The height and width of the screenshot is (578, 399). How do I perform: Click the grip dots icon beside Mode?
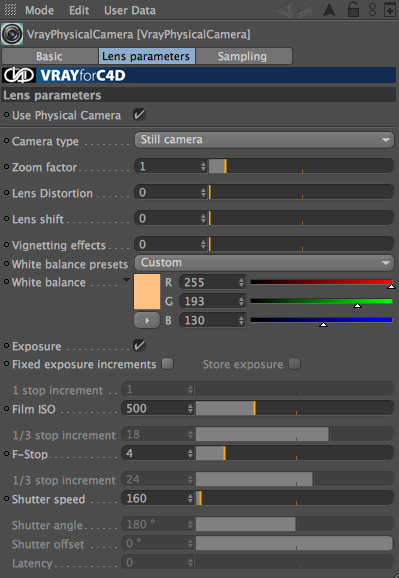point(10,10)
